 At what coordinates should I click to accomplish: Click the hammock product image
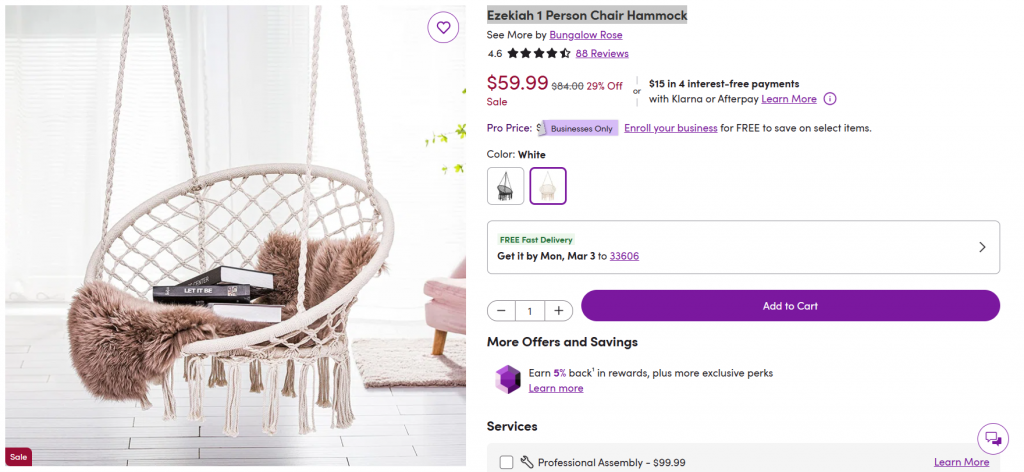tap(236, 260)
